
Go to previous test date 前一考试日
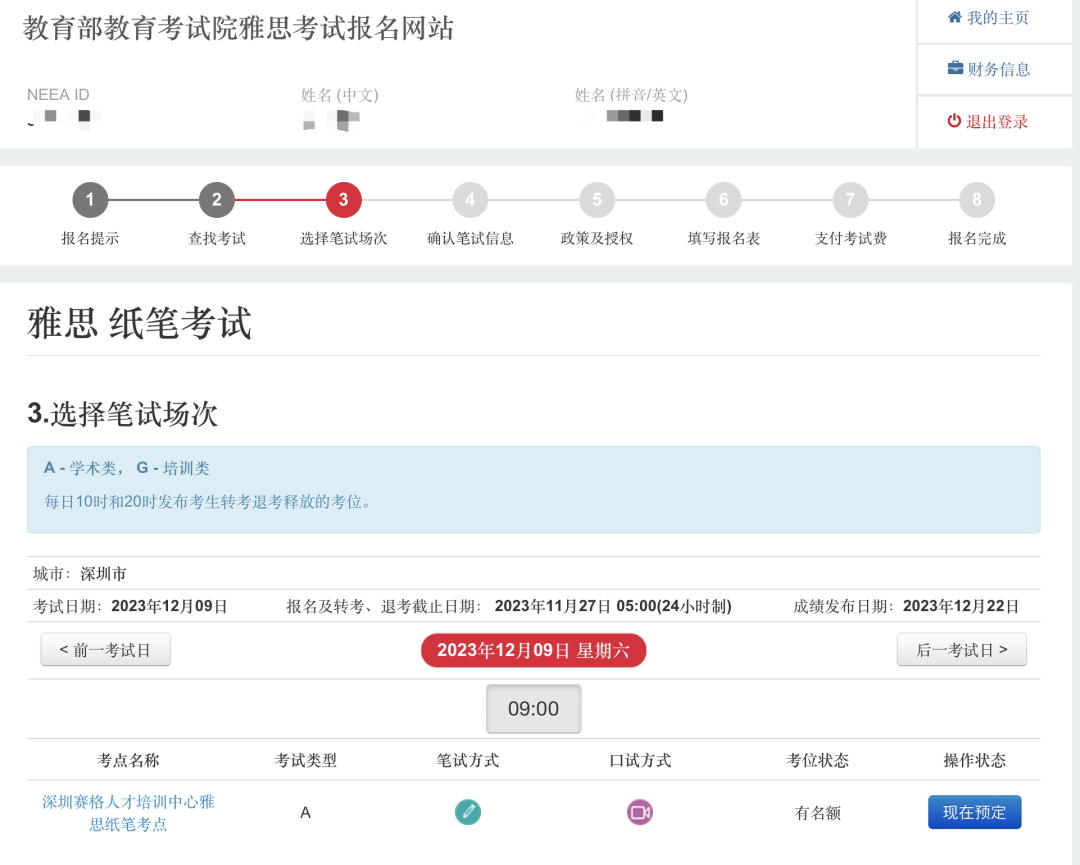click(x=105, y=650)
